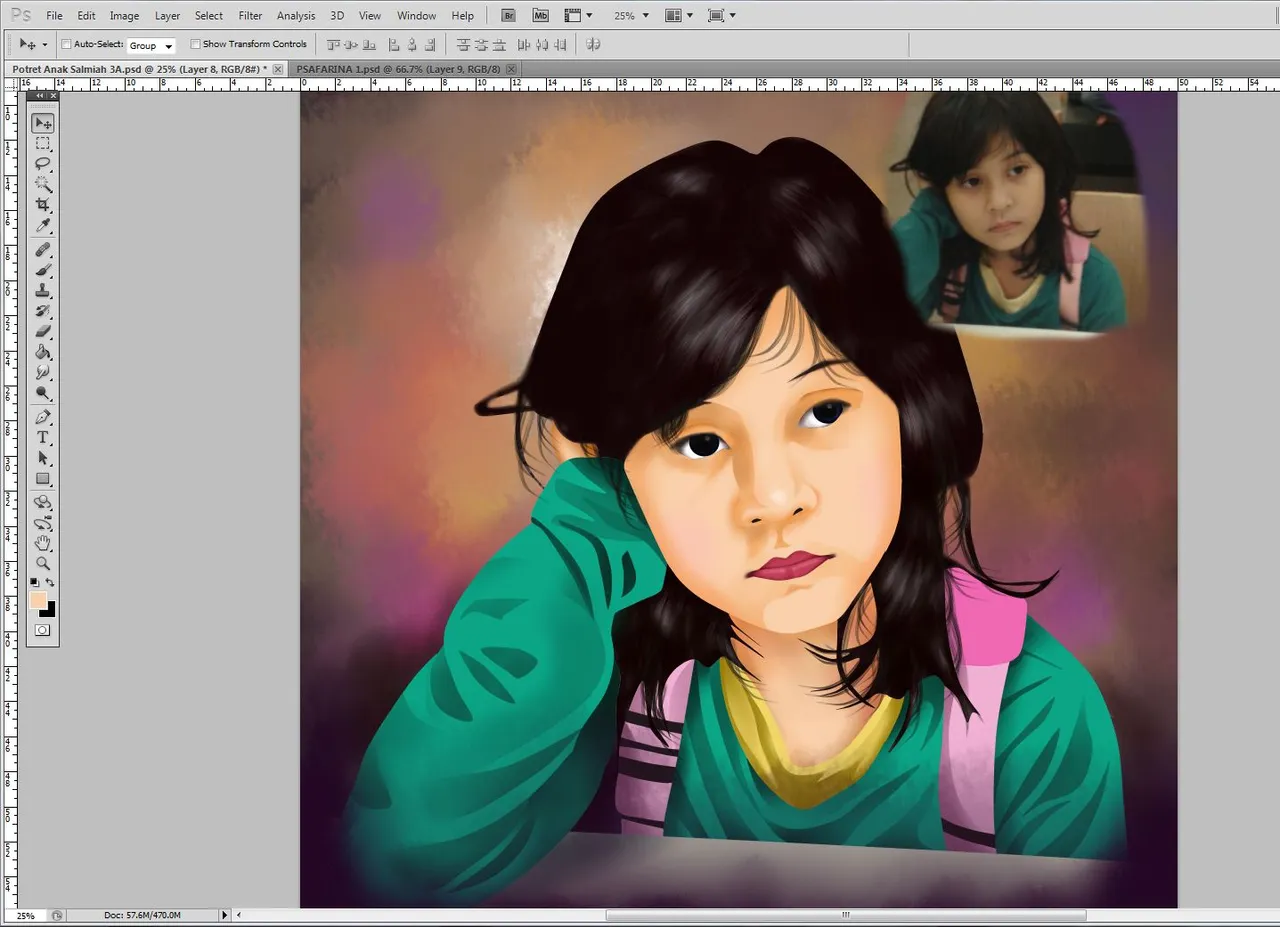The image size is (1280, 927).
Task: Select the Horizontal Type tool
Action: (43, 437)
